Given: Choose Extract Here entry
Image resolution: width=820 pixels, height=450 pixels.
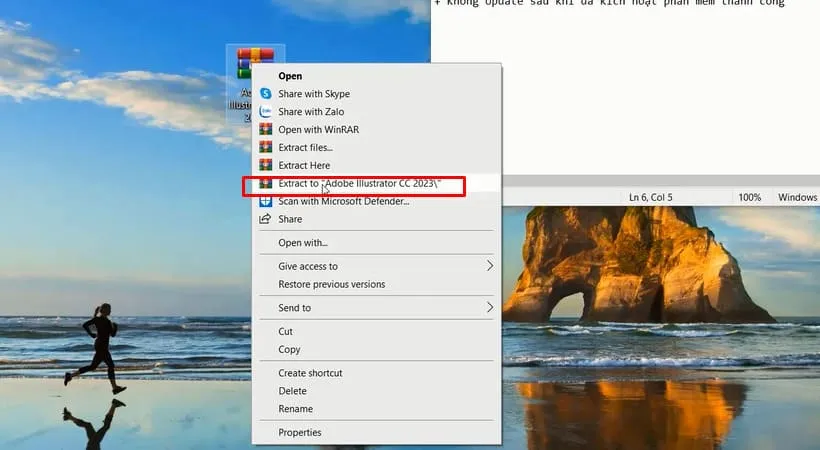Looking at the screenshot, I should (377, 165).
